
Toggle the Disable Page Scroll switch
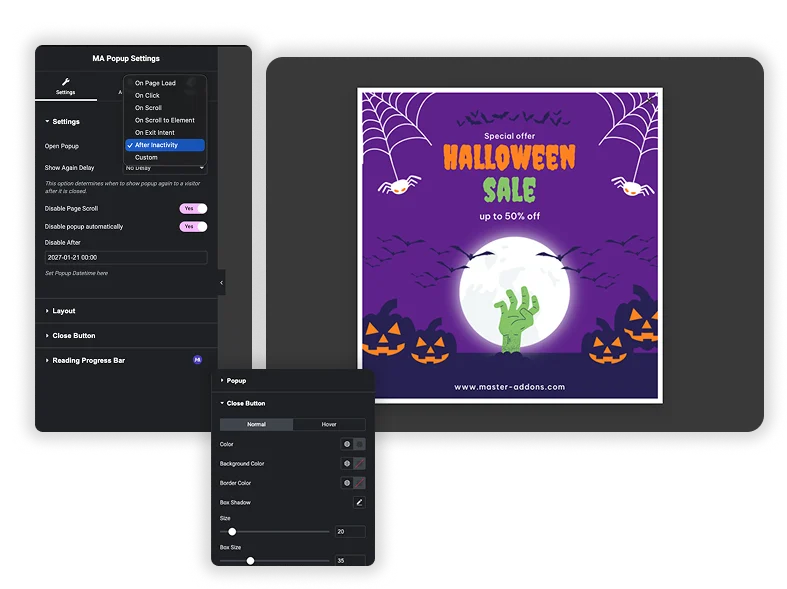193,209
